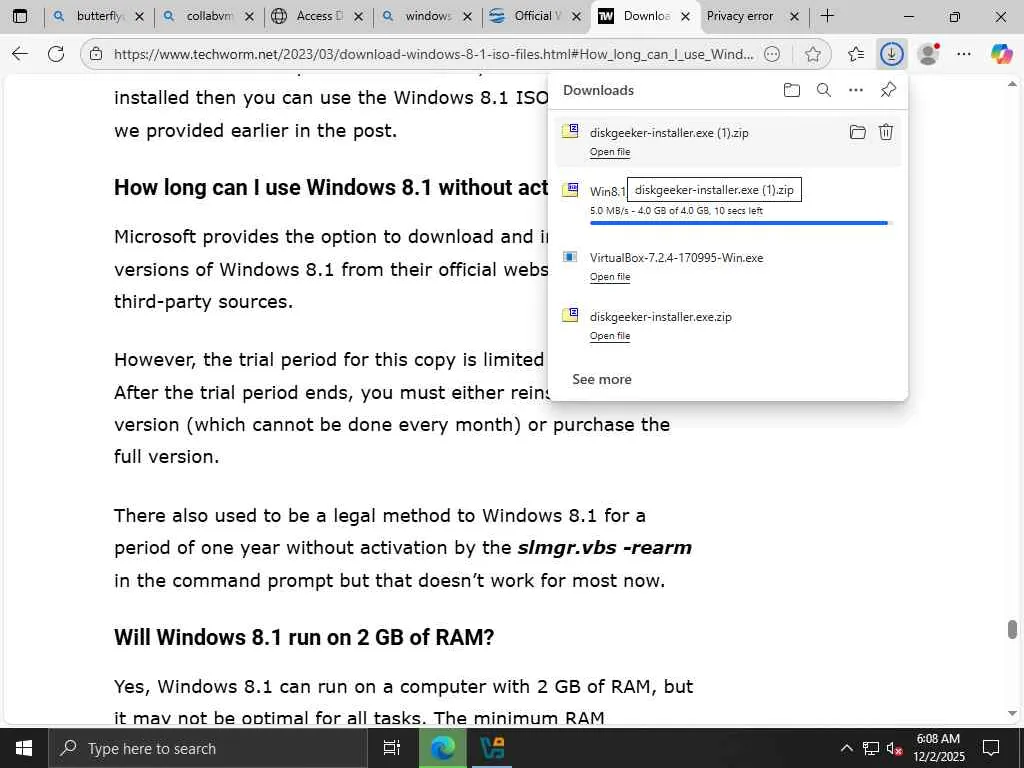
Task: Open More options in Downloads panel
Action: pyautogui.click(x=856, y=90)
